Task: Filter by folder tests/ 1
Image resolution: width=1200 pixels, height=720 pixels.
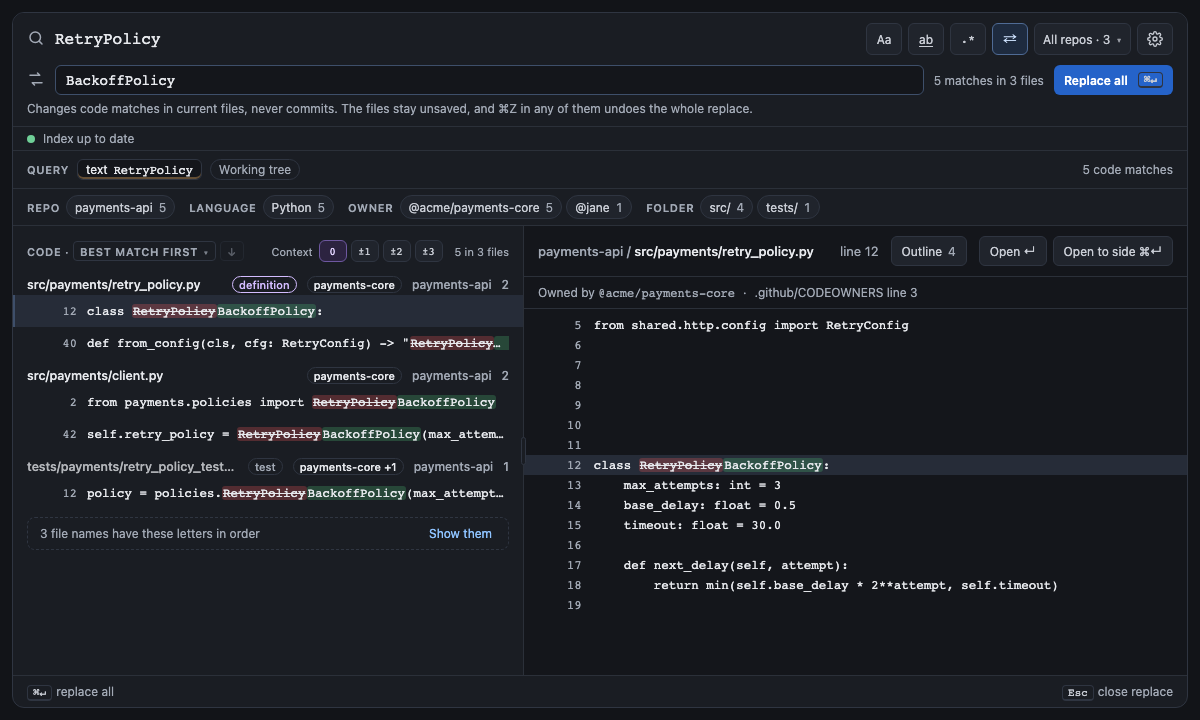Action: (789, 208)
